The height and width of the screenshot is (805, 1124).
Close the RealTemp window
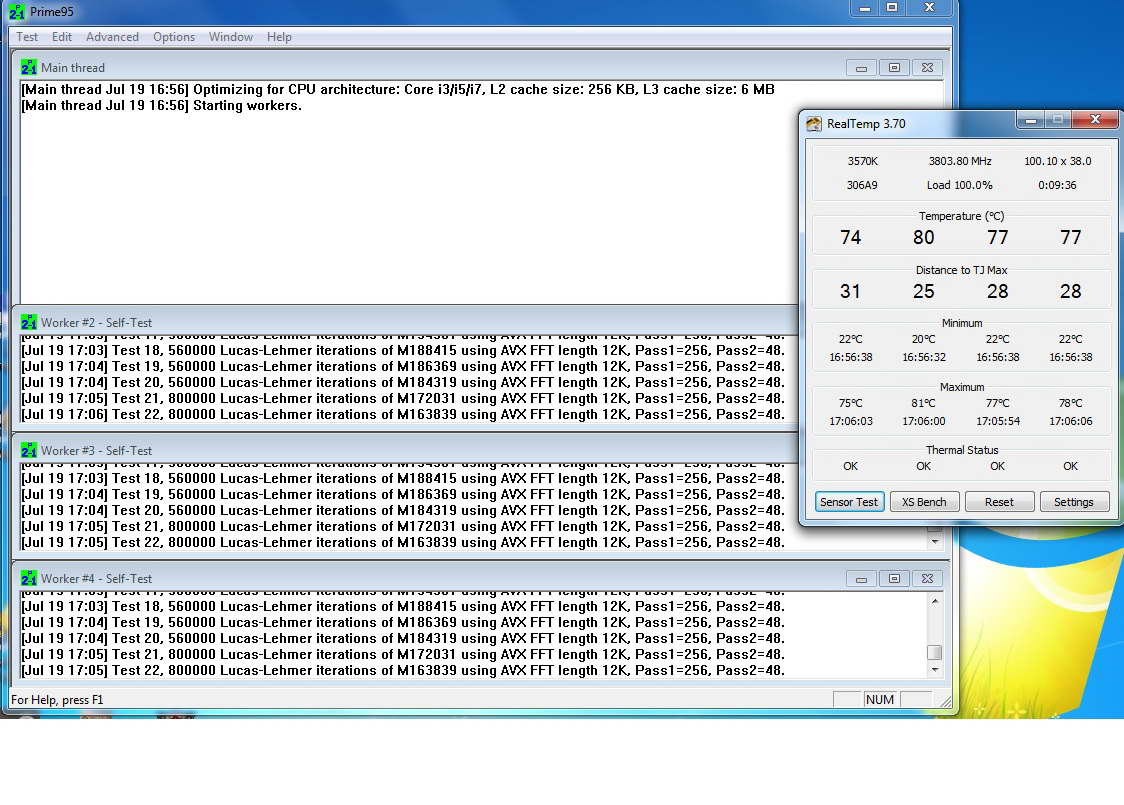pyautogui.click(x=1095, y=120)
